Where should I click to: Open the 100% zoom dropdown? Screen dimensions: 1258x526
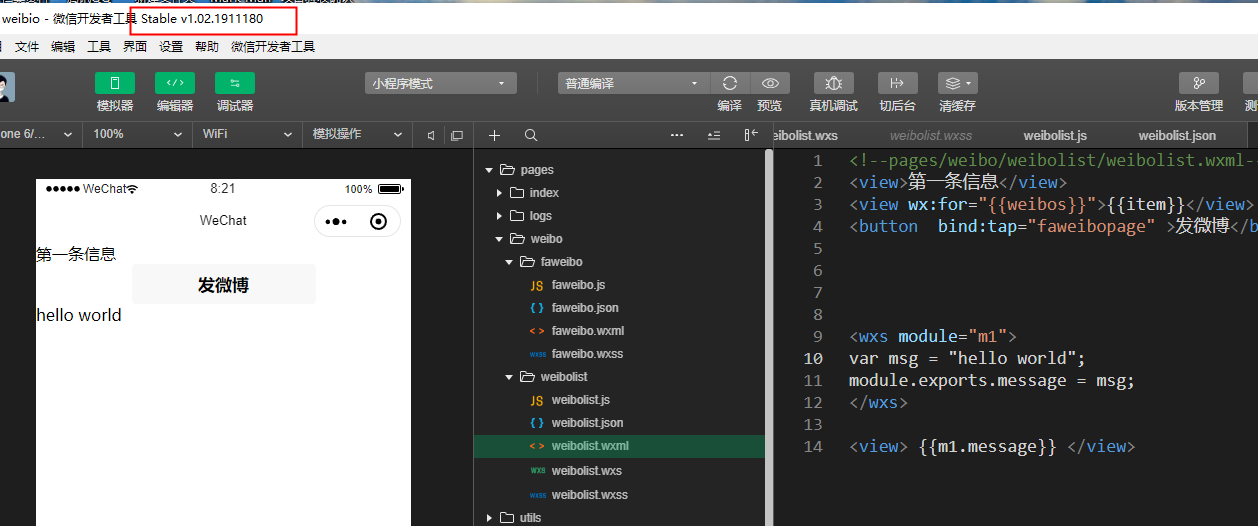click(x=137, y=134)
